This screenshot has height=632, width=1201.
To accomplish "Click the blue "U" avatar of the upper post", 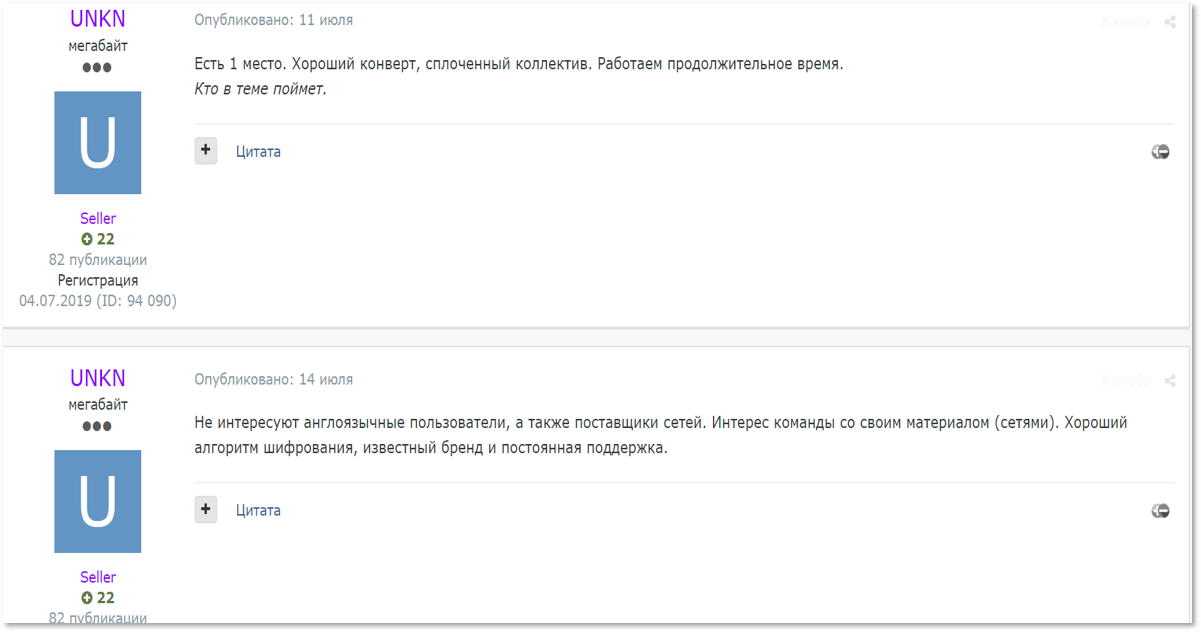I will coord(98,143).
